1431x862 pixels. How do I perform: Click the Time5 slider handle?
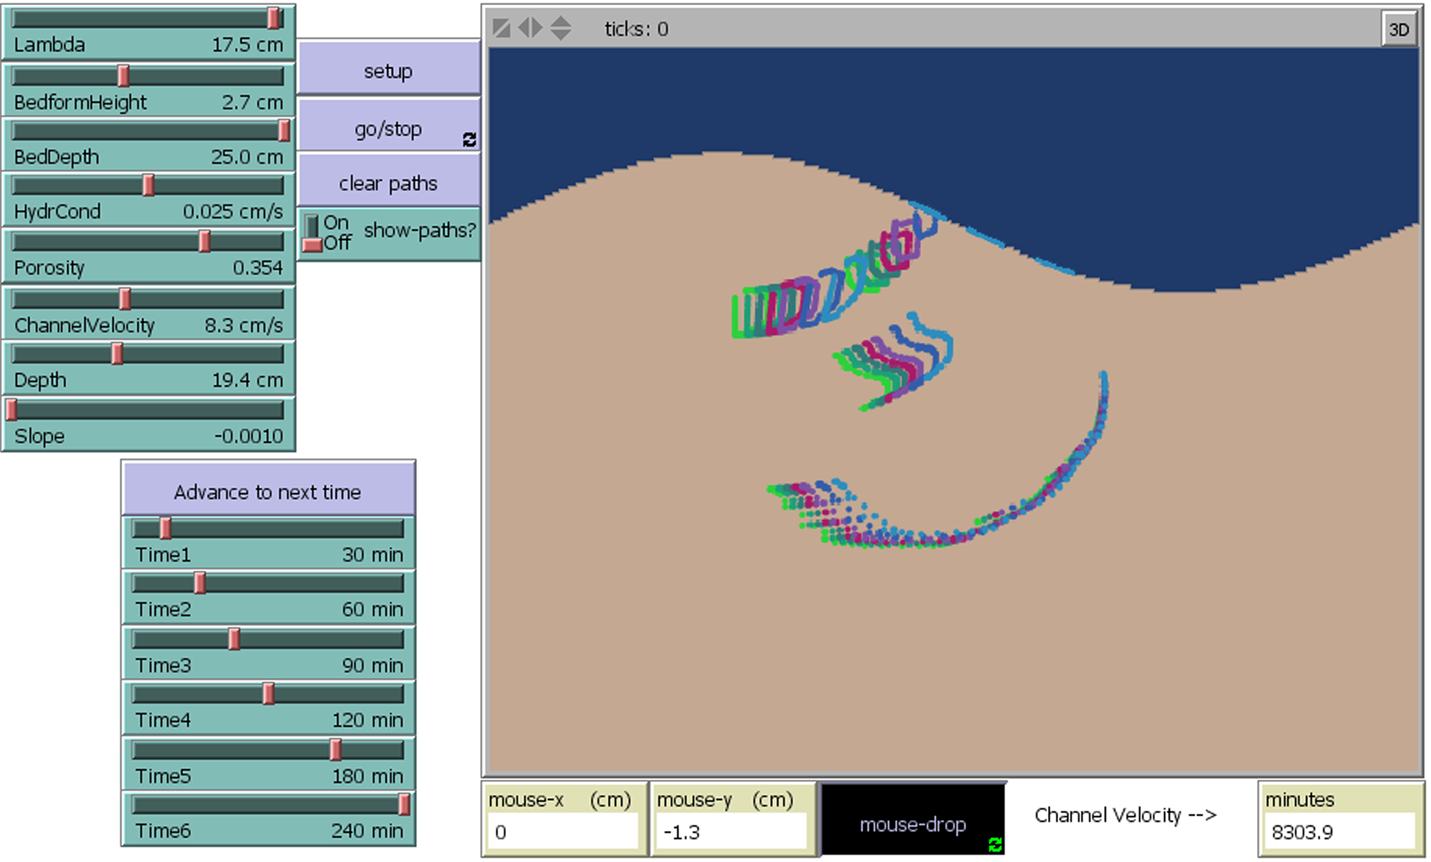pyautogui.click(x=335, y=749)
